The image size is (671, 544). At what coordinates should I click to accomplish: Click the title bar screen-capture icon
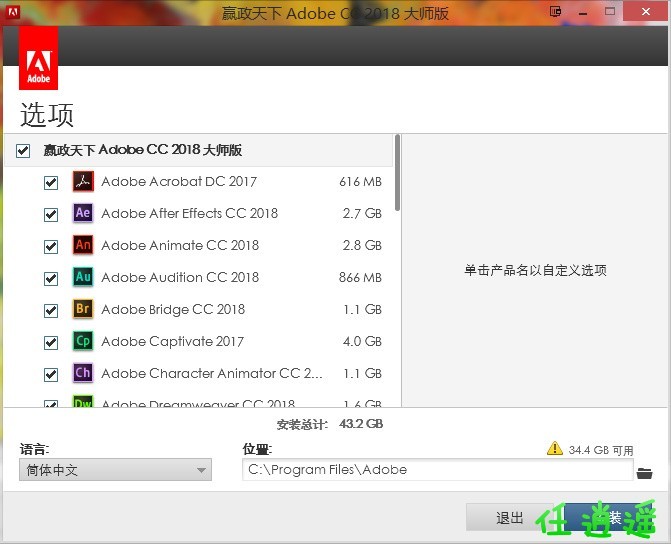[x=555, y=11]
